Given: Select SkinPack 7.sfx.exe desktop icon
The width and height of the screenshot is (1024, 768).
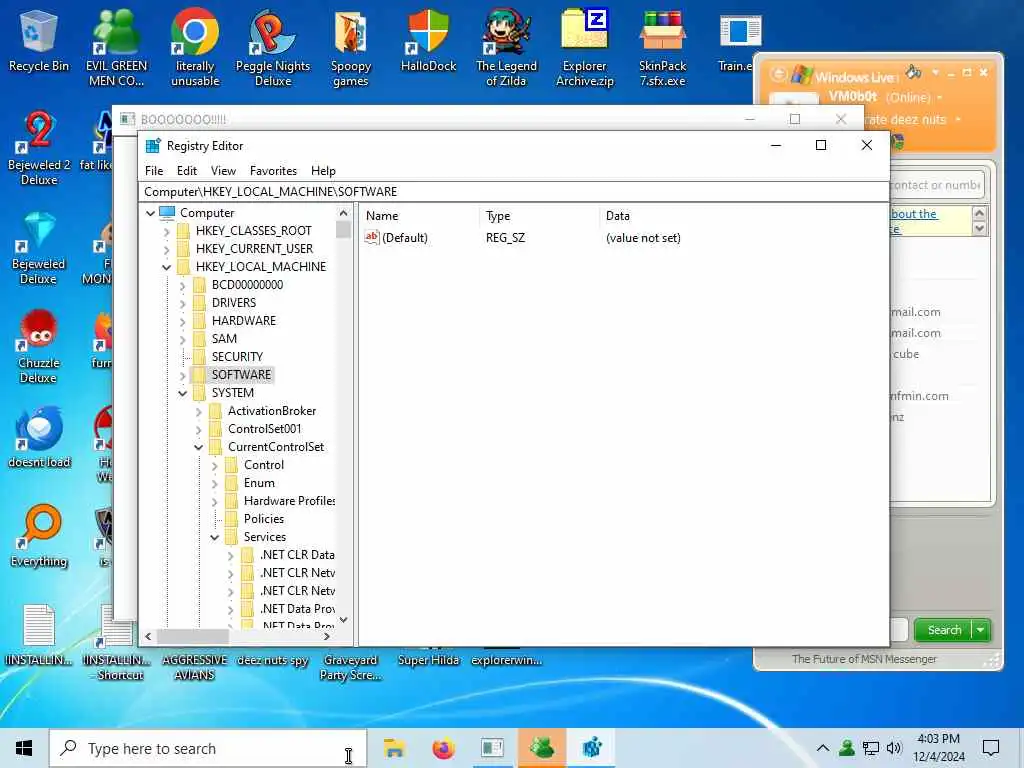Looking at the screenshot, I should point(662,47).
